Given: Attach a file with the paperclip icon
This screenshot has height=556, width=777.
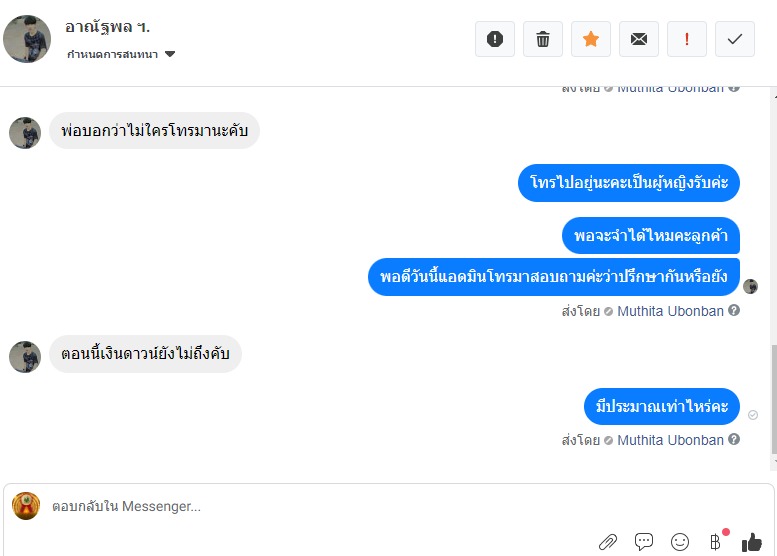Looking at the screenshot, I should click(x=608, y=542).
